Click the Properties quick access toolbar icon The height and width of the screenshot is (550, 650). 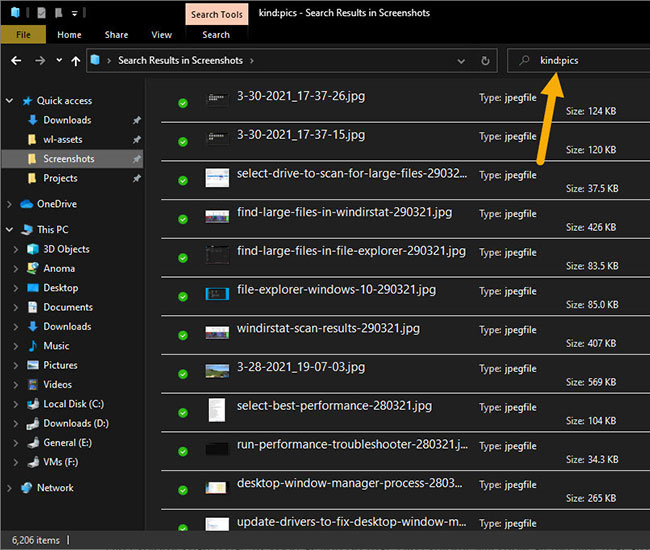(41, 13)
